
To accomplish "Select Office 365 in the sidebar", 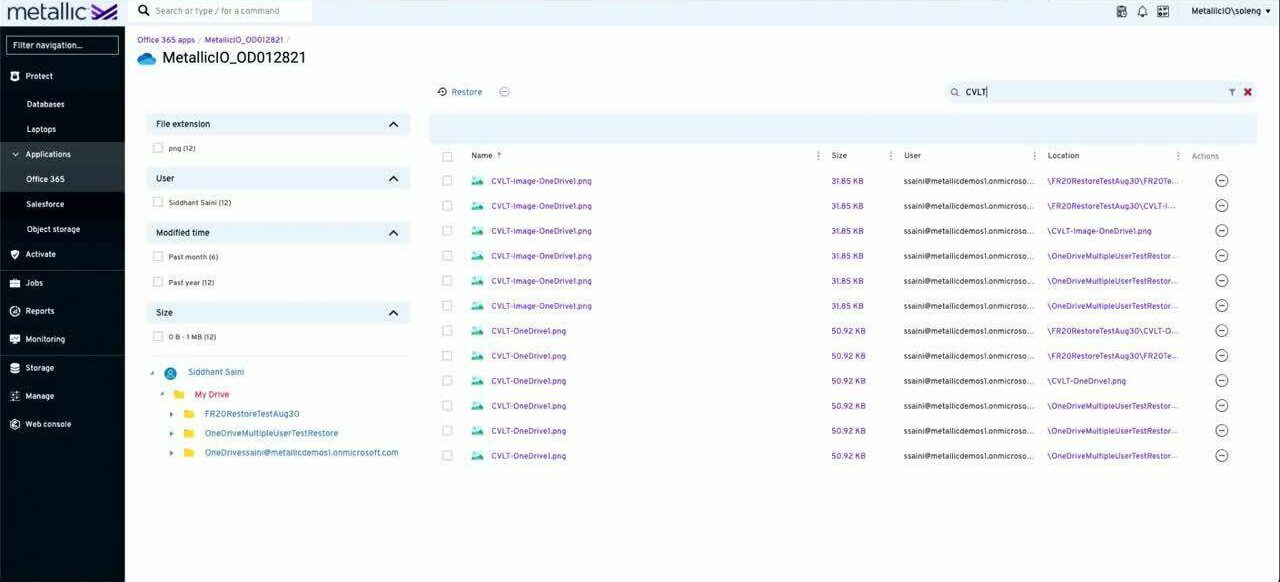I will [45, 179].
